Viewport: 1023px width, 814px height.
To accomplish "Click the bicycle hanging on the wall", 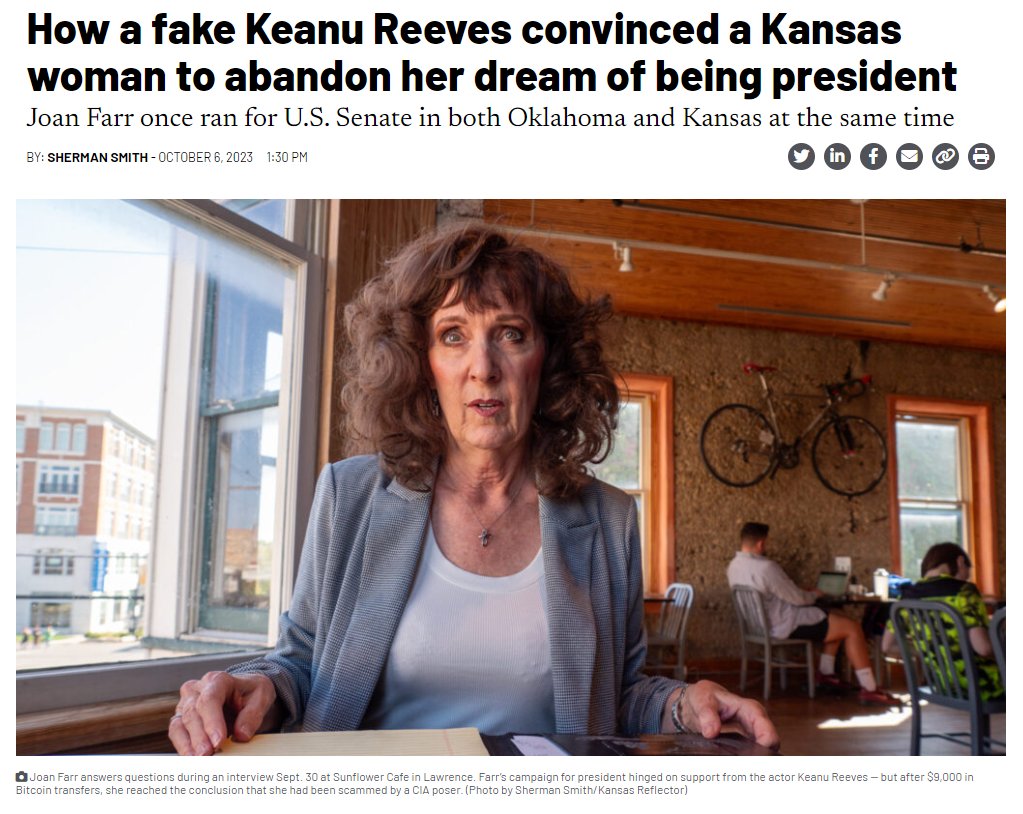I will coord(793,431).
